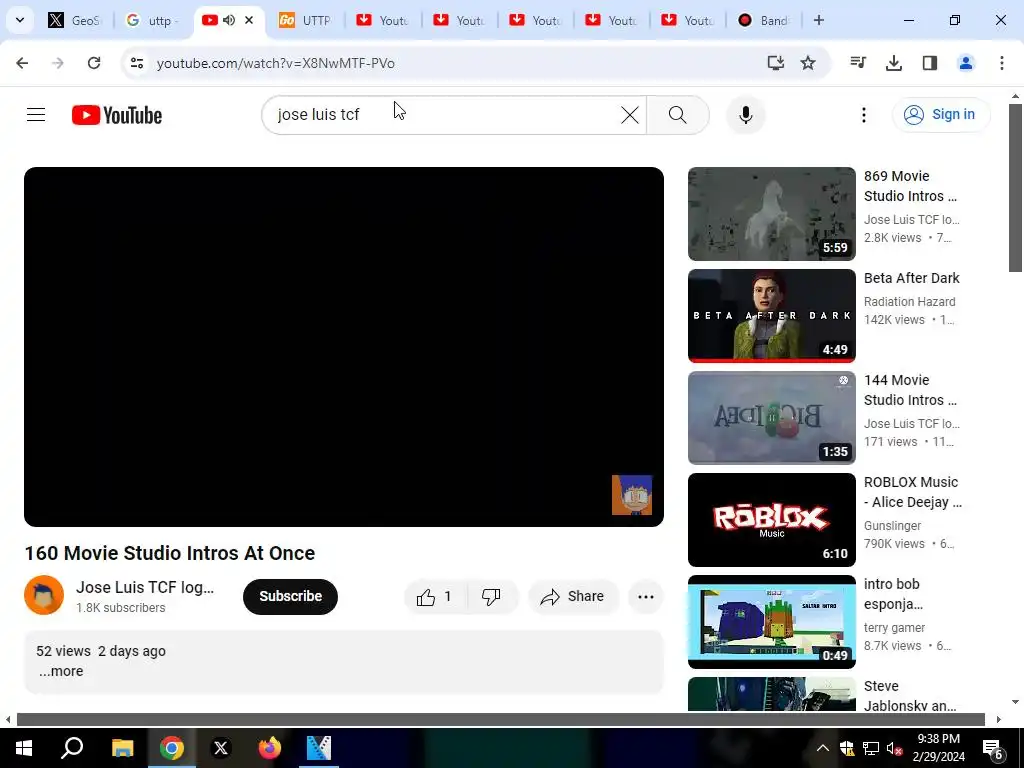Subscribe to Jose Luis TCF channel

point(291,596)
